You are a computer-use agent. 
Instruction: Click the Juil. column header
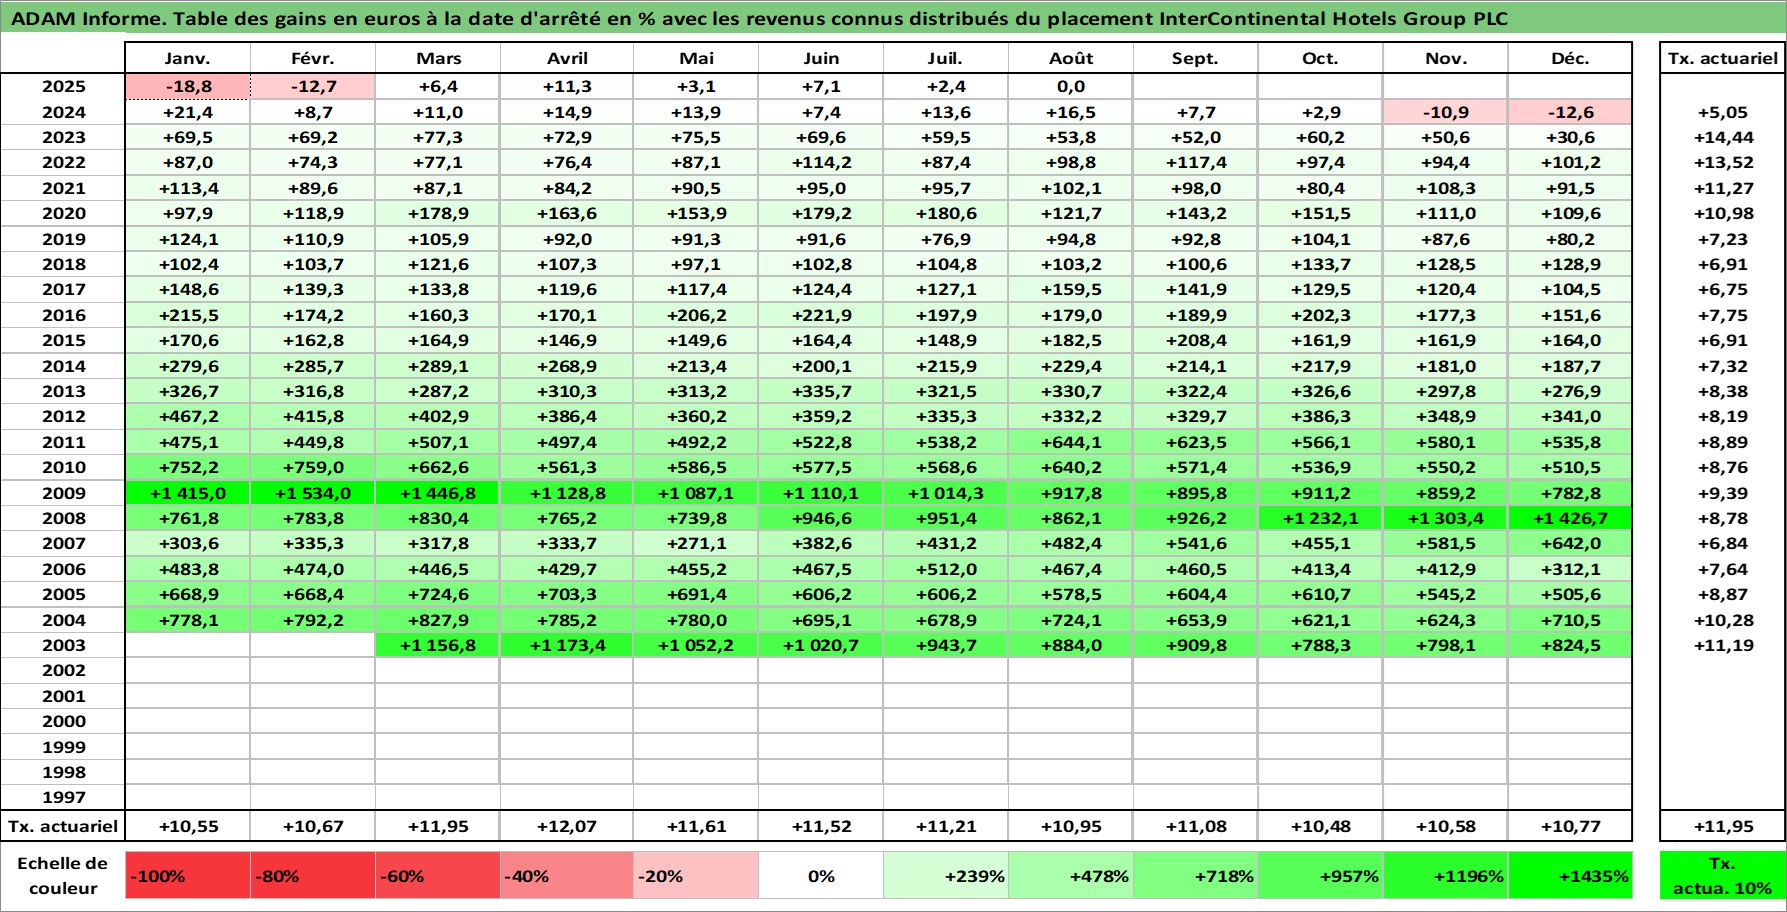click(945, 58)
